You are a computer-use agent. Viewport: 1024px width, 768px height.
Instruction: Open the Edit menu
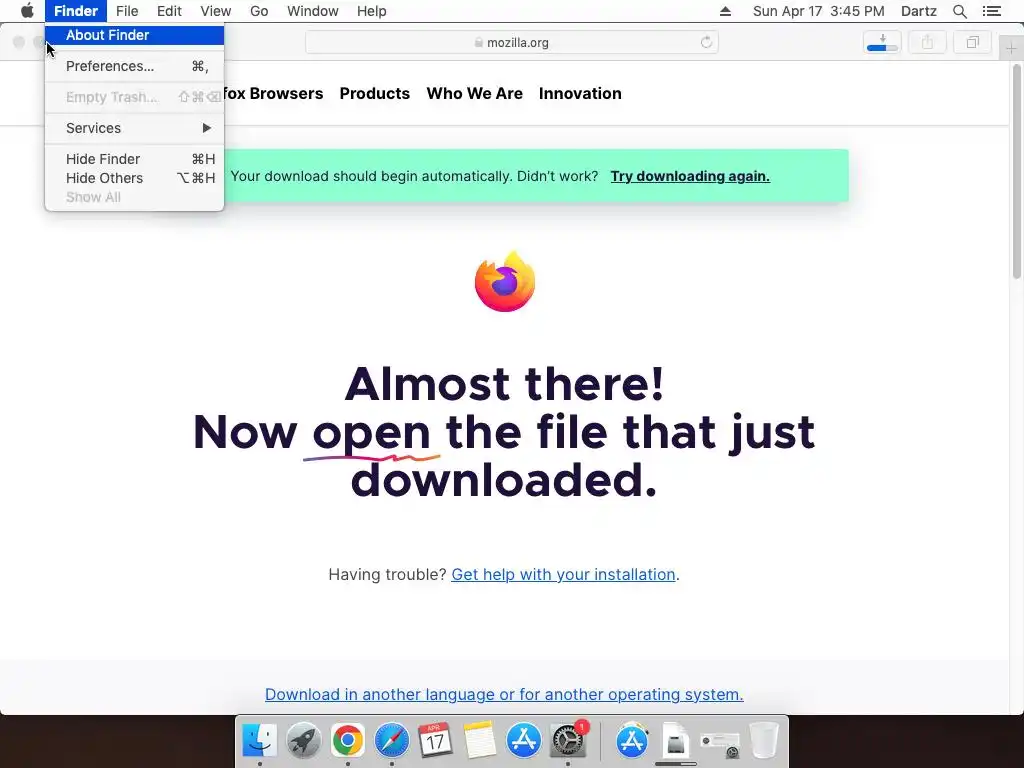(x=169, y=11)
